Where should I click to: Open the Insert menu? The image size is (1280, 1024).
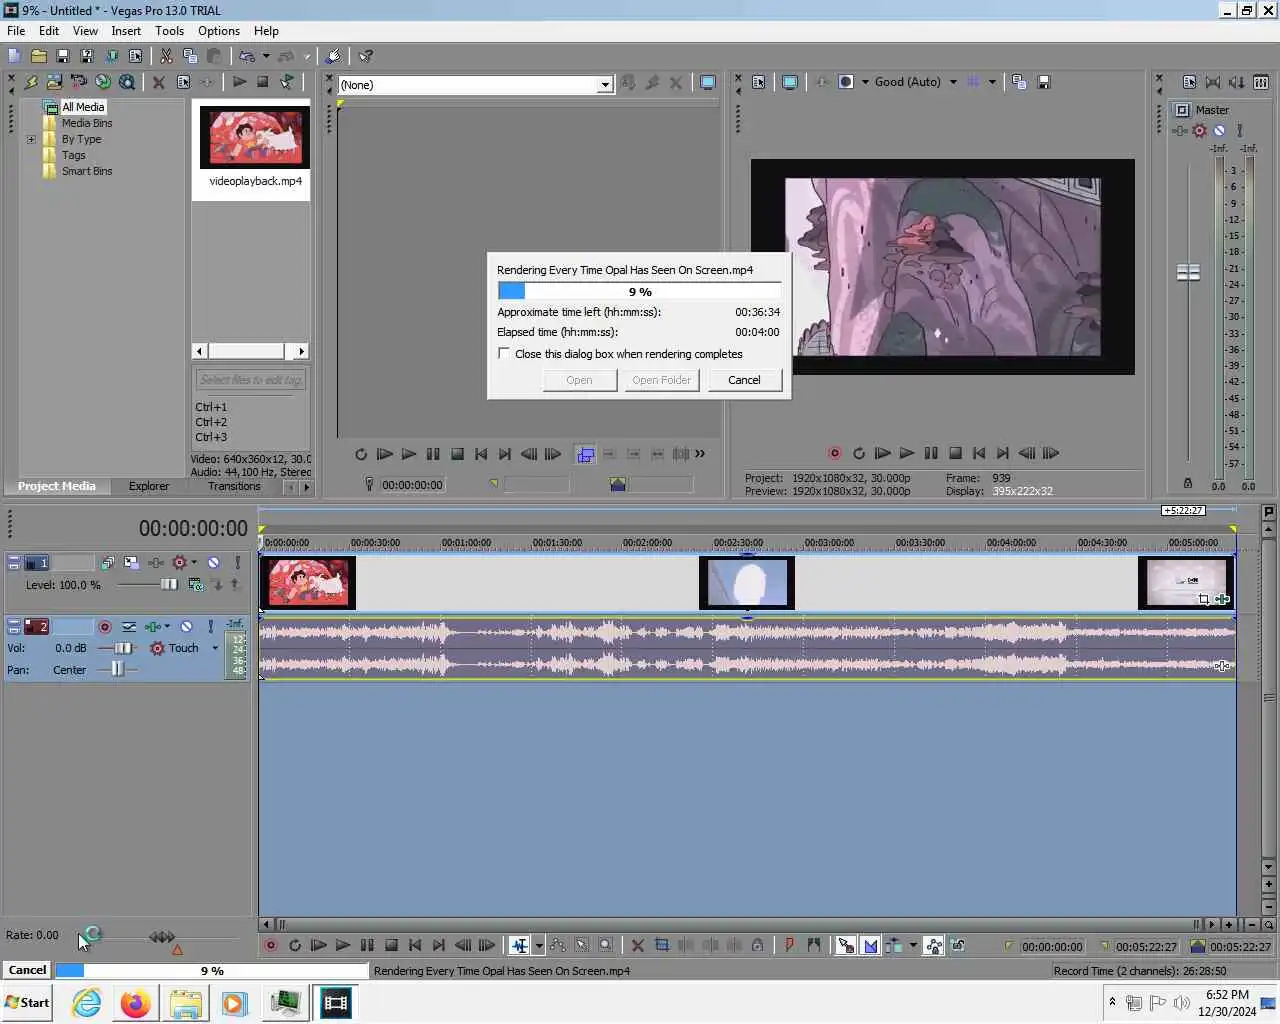tap(126, 31)
